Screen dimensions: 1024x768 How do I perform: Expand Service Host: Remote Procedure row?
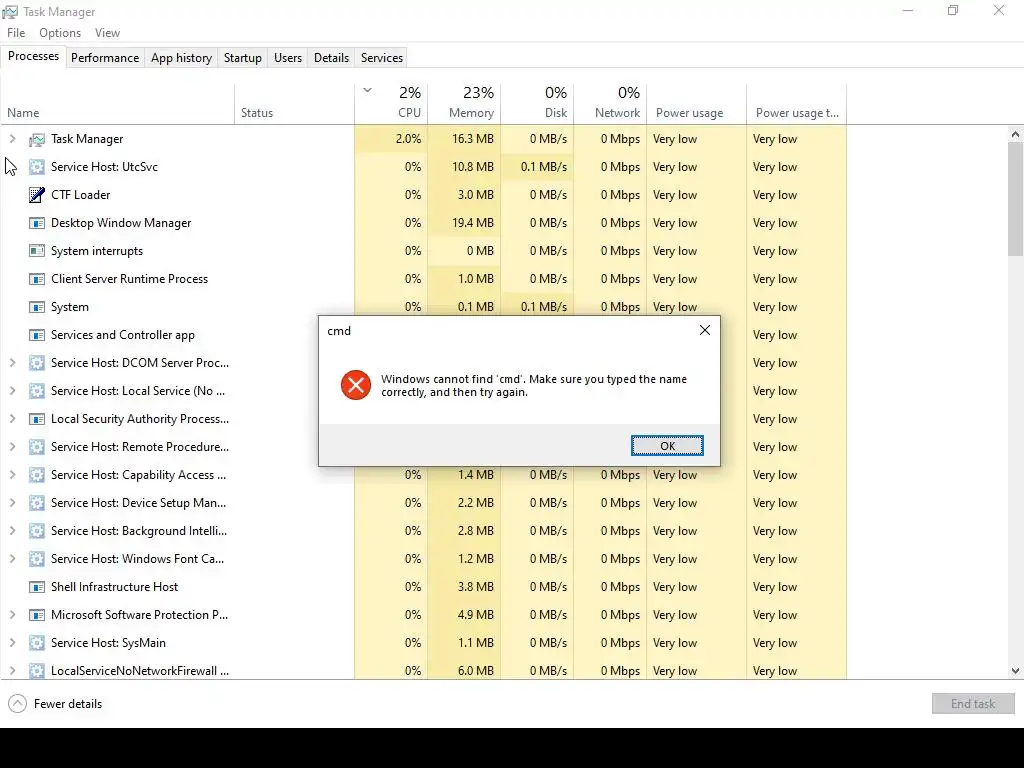[x=12, y=447]
